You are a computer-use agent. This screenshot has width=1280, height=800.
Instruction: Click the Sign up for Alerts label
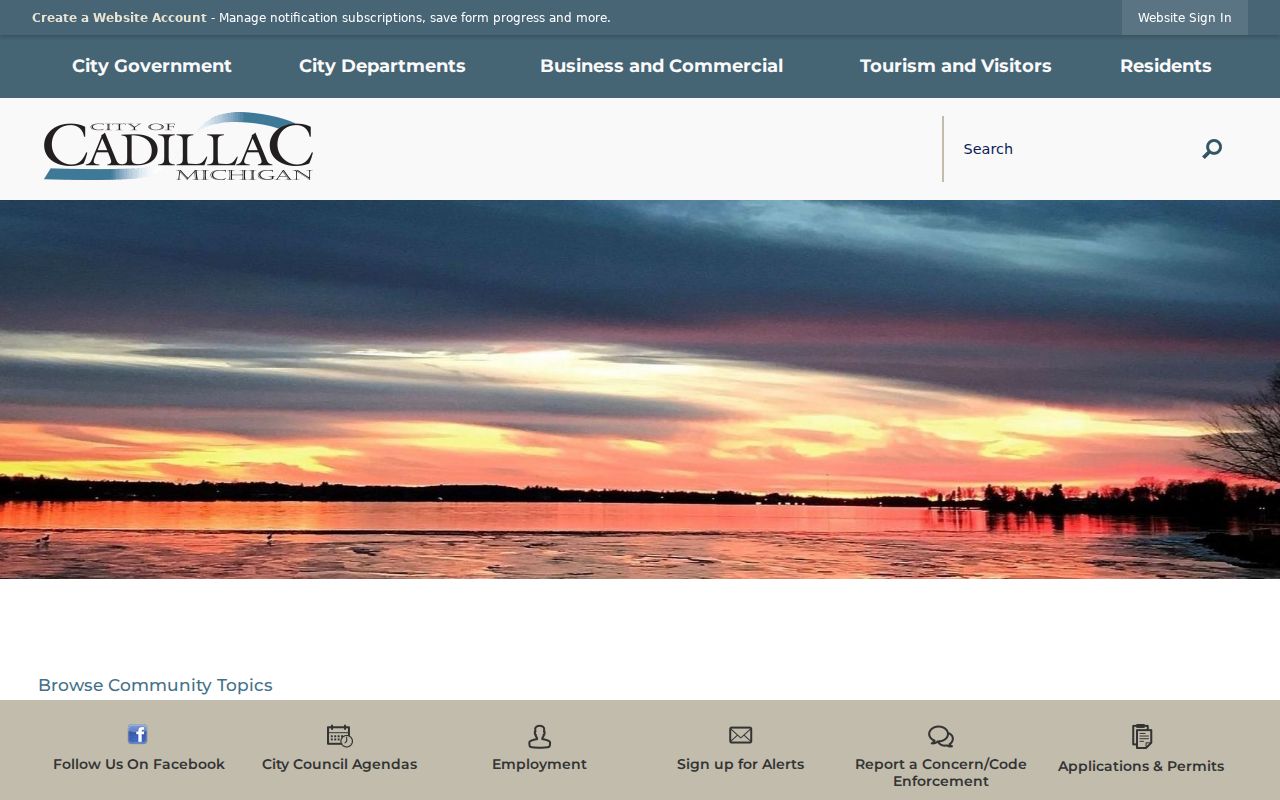[741, 764]
